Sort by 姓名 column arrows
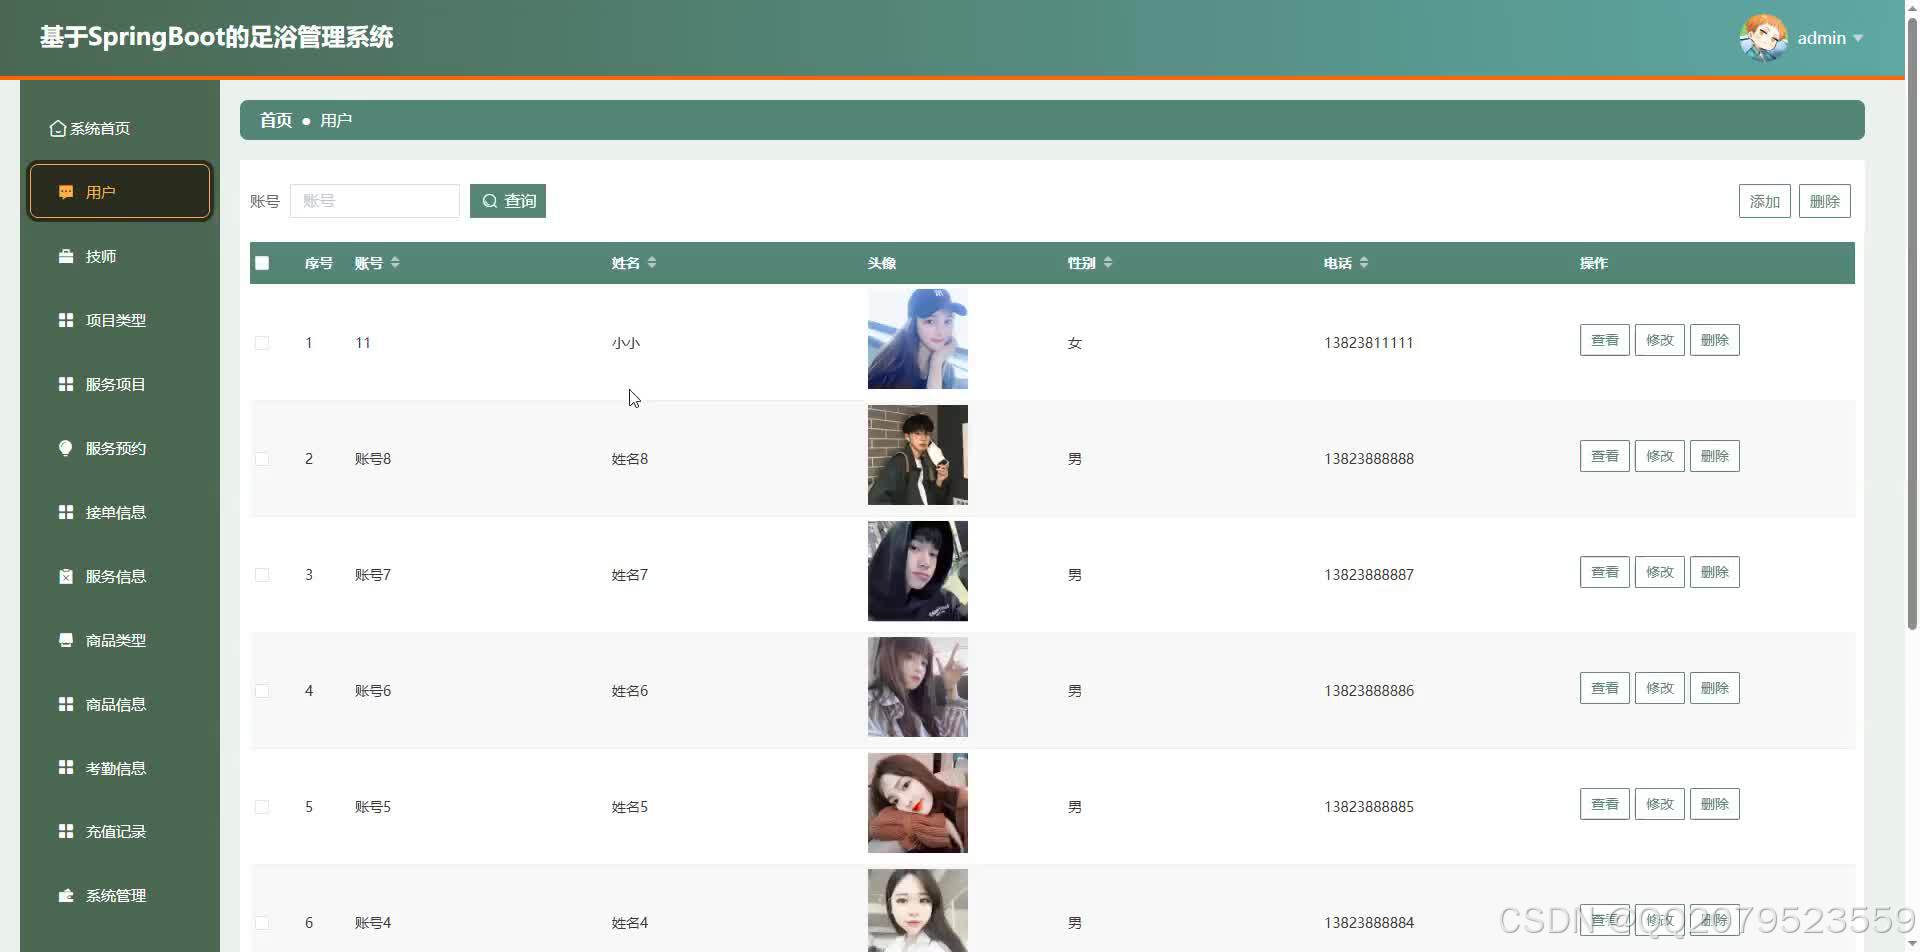The image size is (1920, 952). tap(652, 263)
